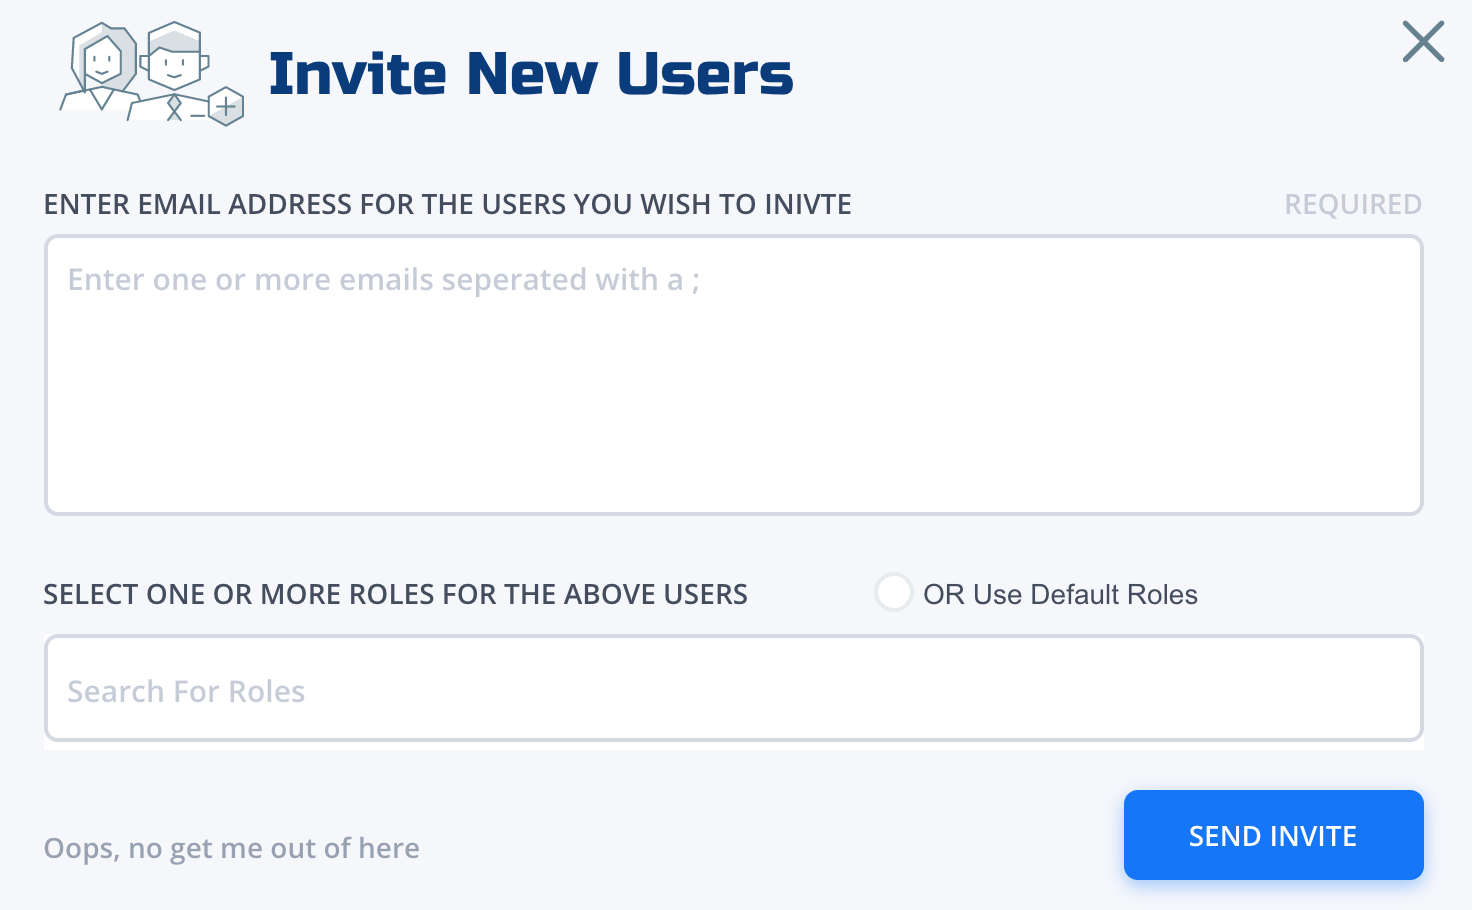This screenshot has height=910, width=1472.
Task: Select the Invite New Users heading
Action: [531, 74]
